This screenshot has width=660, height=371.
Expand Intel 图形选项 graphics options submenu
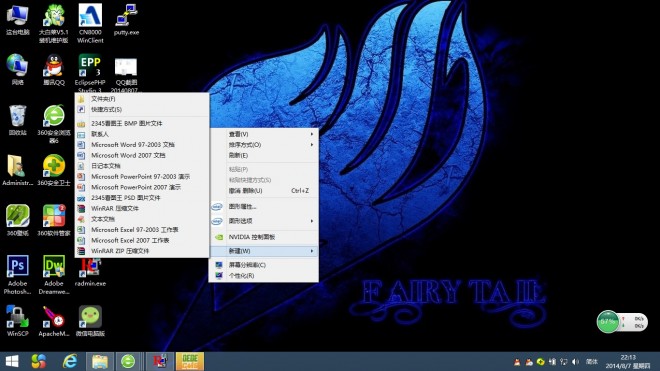click(x=264, y=221)
